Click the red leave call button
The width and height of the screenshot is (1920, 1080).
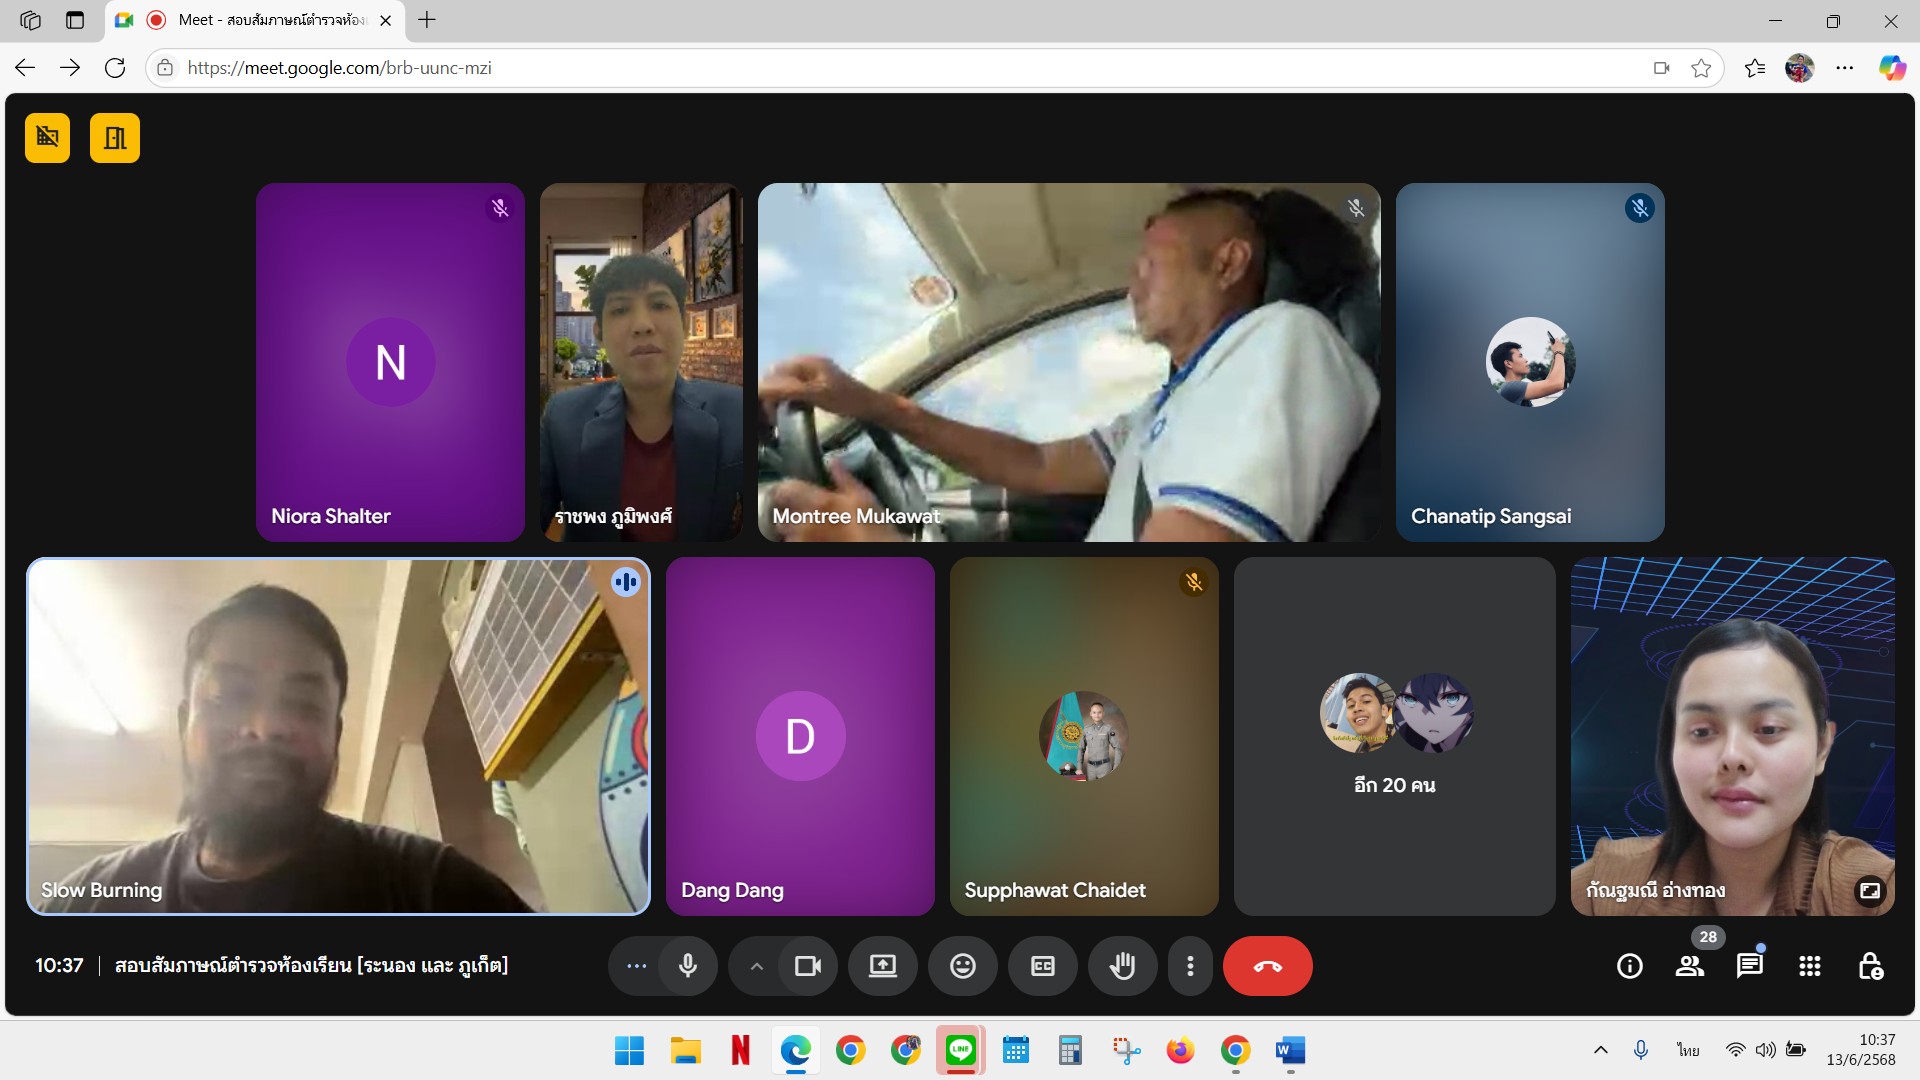[x=1267, y=966]
